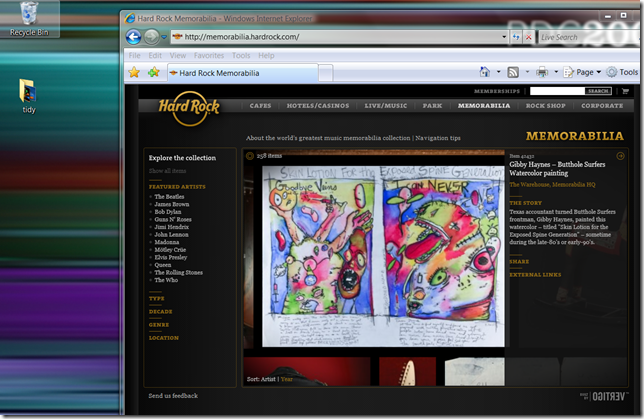The width and height of the screenshot is (644, 419).
Task: Go to PARK navigation item
Action: (x=432, y=106)
